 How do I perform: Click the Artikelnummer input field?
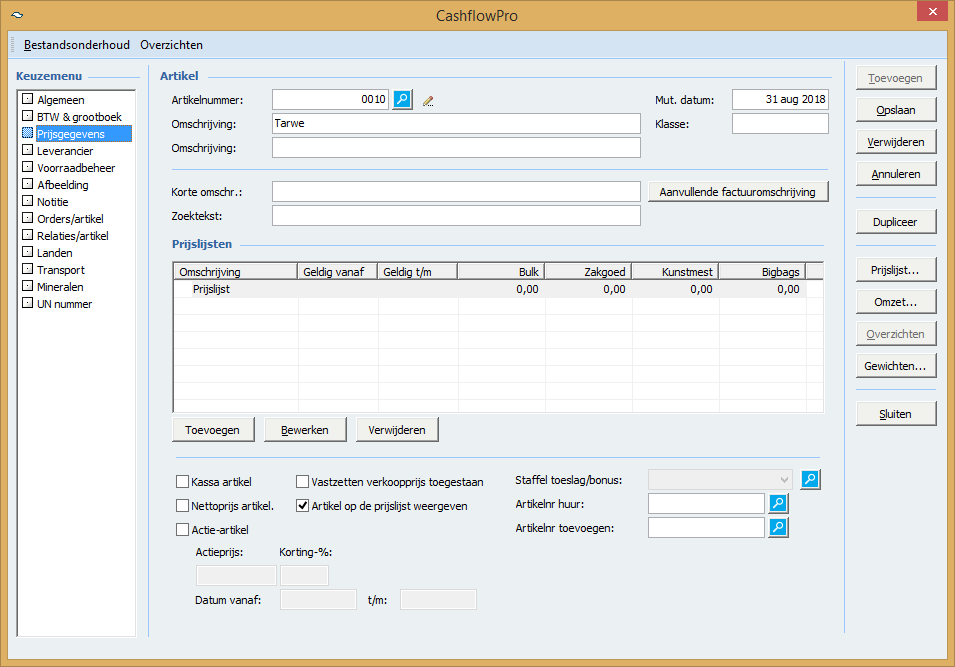pyautogui.click(x=330, y=99)
